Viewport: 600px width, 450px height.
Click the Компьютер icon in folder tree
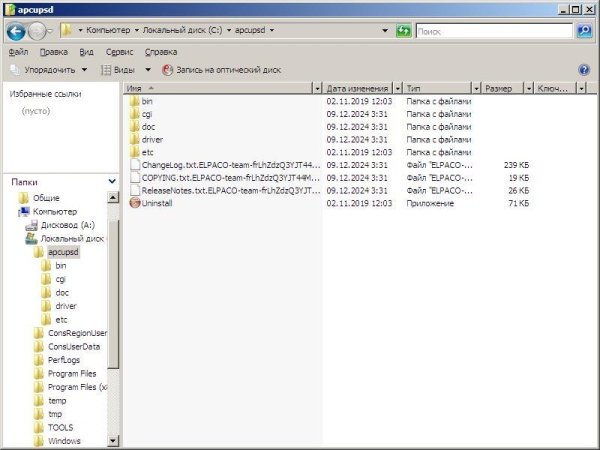[x=24, y=212]
